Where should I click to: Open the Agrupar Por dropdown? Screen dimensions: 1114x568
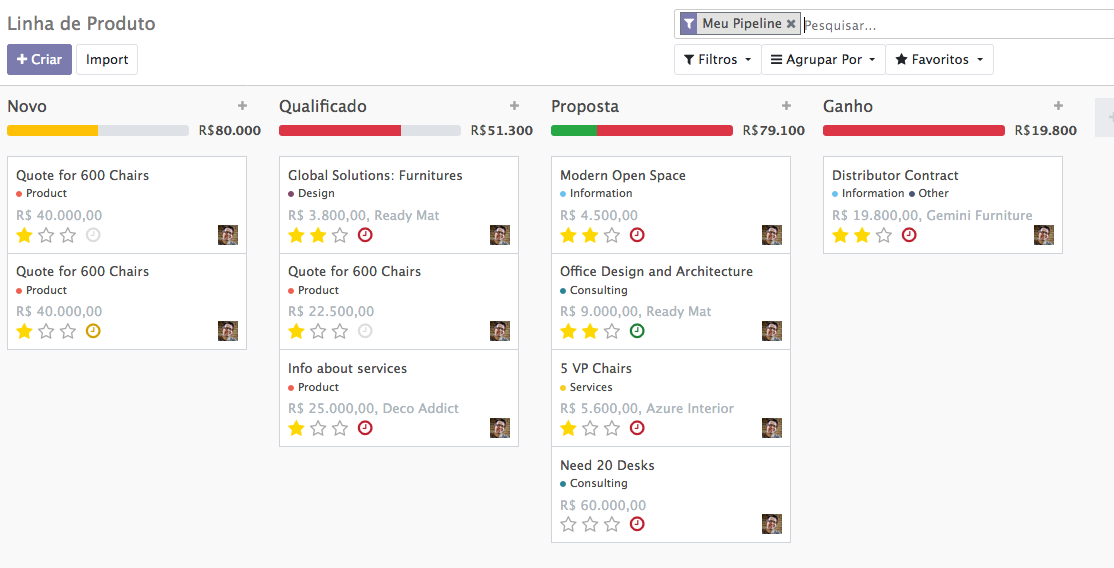click(x=823, y=60)
